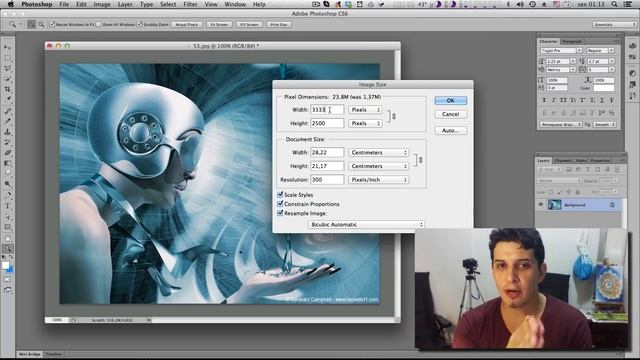Viewport: 640px width, 360px height.
Task: Click Zoom Out mode in options bar
Action: click(x=41, y=24)
